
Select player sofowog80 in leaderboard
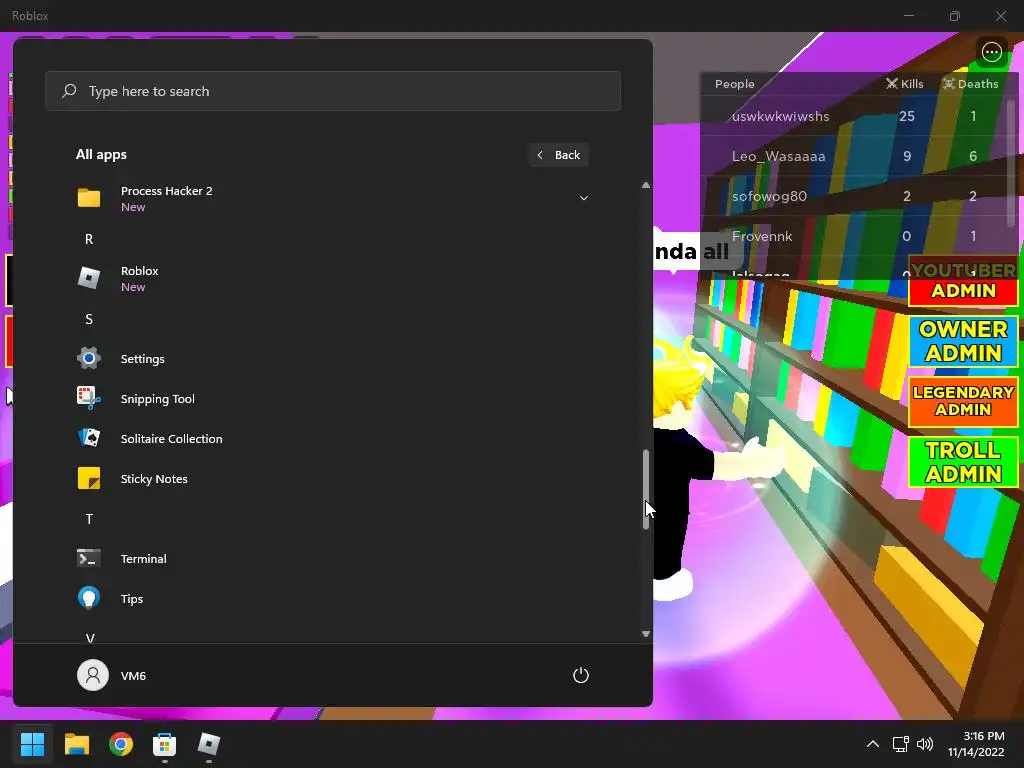[x=769, y=196]
